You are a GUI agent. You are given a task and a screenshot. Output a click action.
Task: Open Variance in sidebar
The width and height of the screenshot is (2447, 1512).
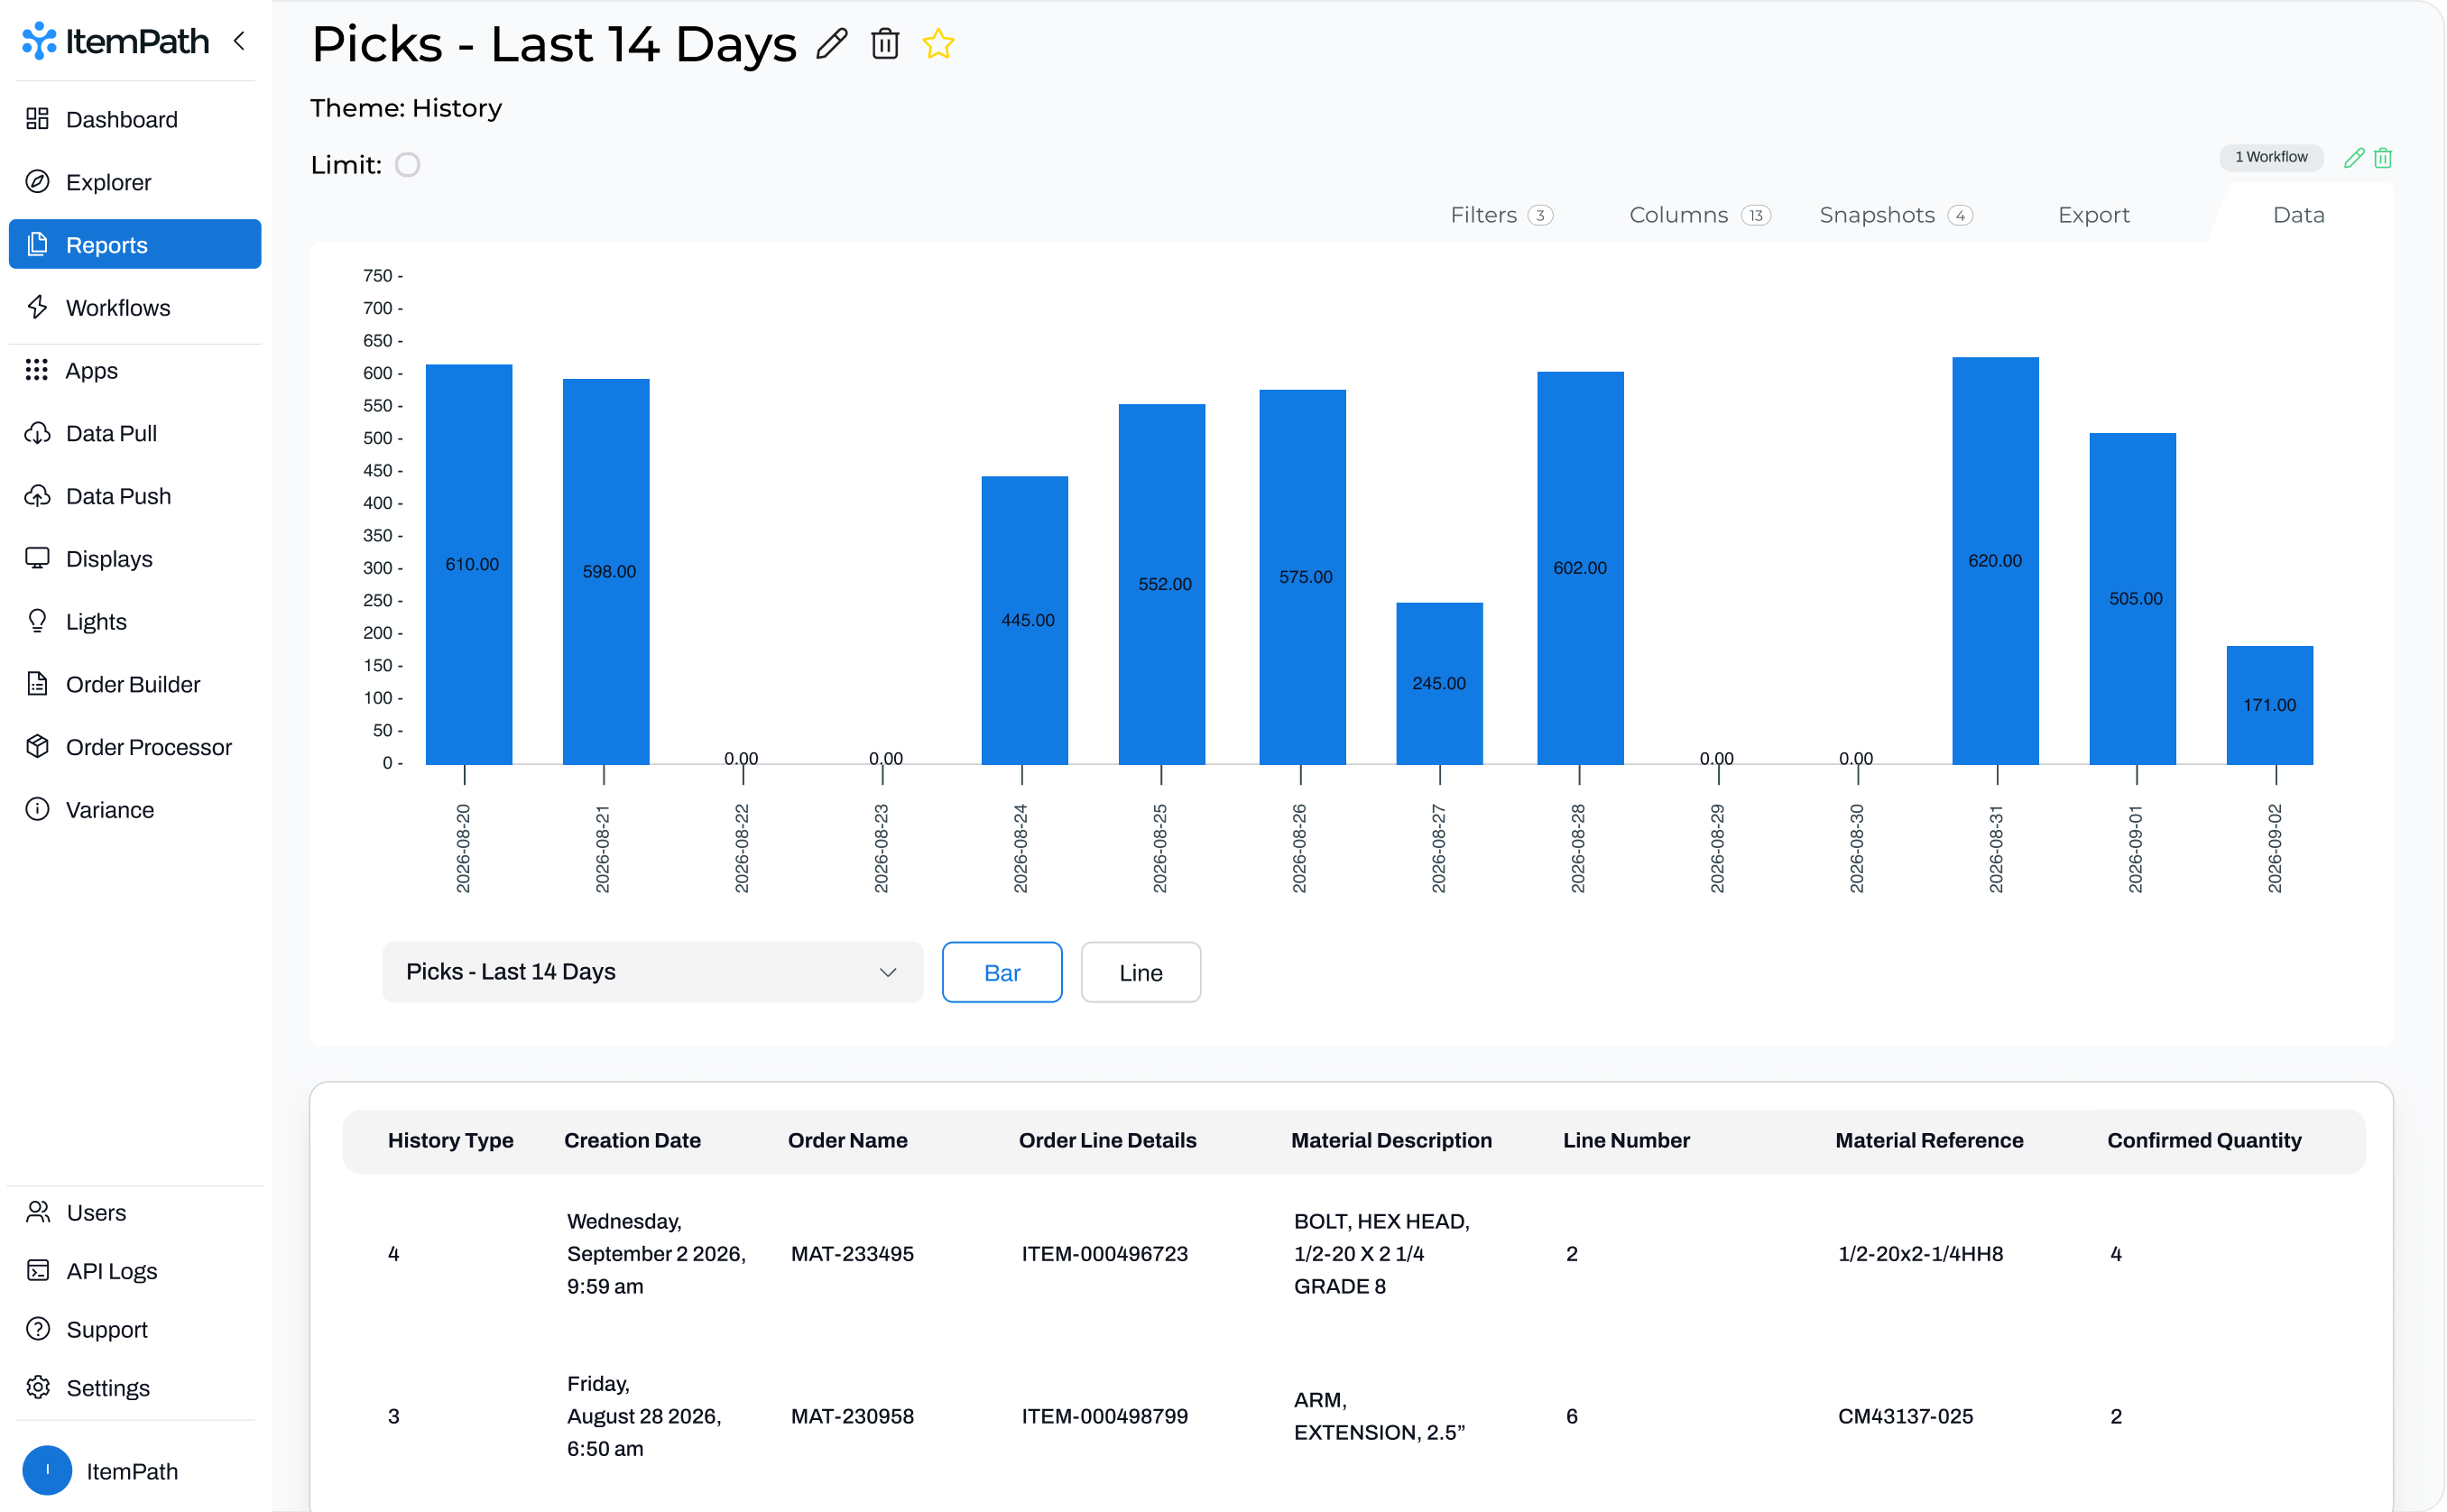click(135, 810)
